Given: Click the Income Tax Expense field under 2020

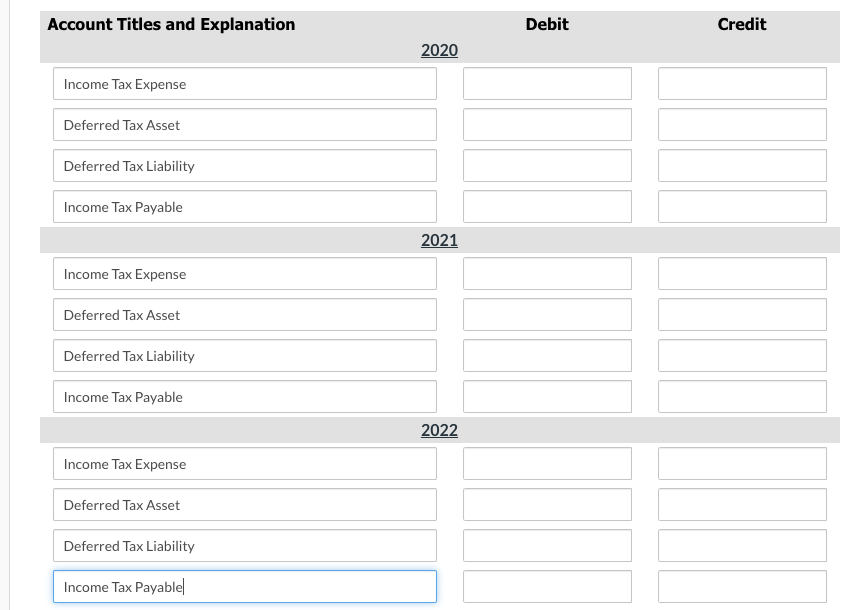Looking at the screenshot, I should [x=245, y=84].
